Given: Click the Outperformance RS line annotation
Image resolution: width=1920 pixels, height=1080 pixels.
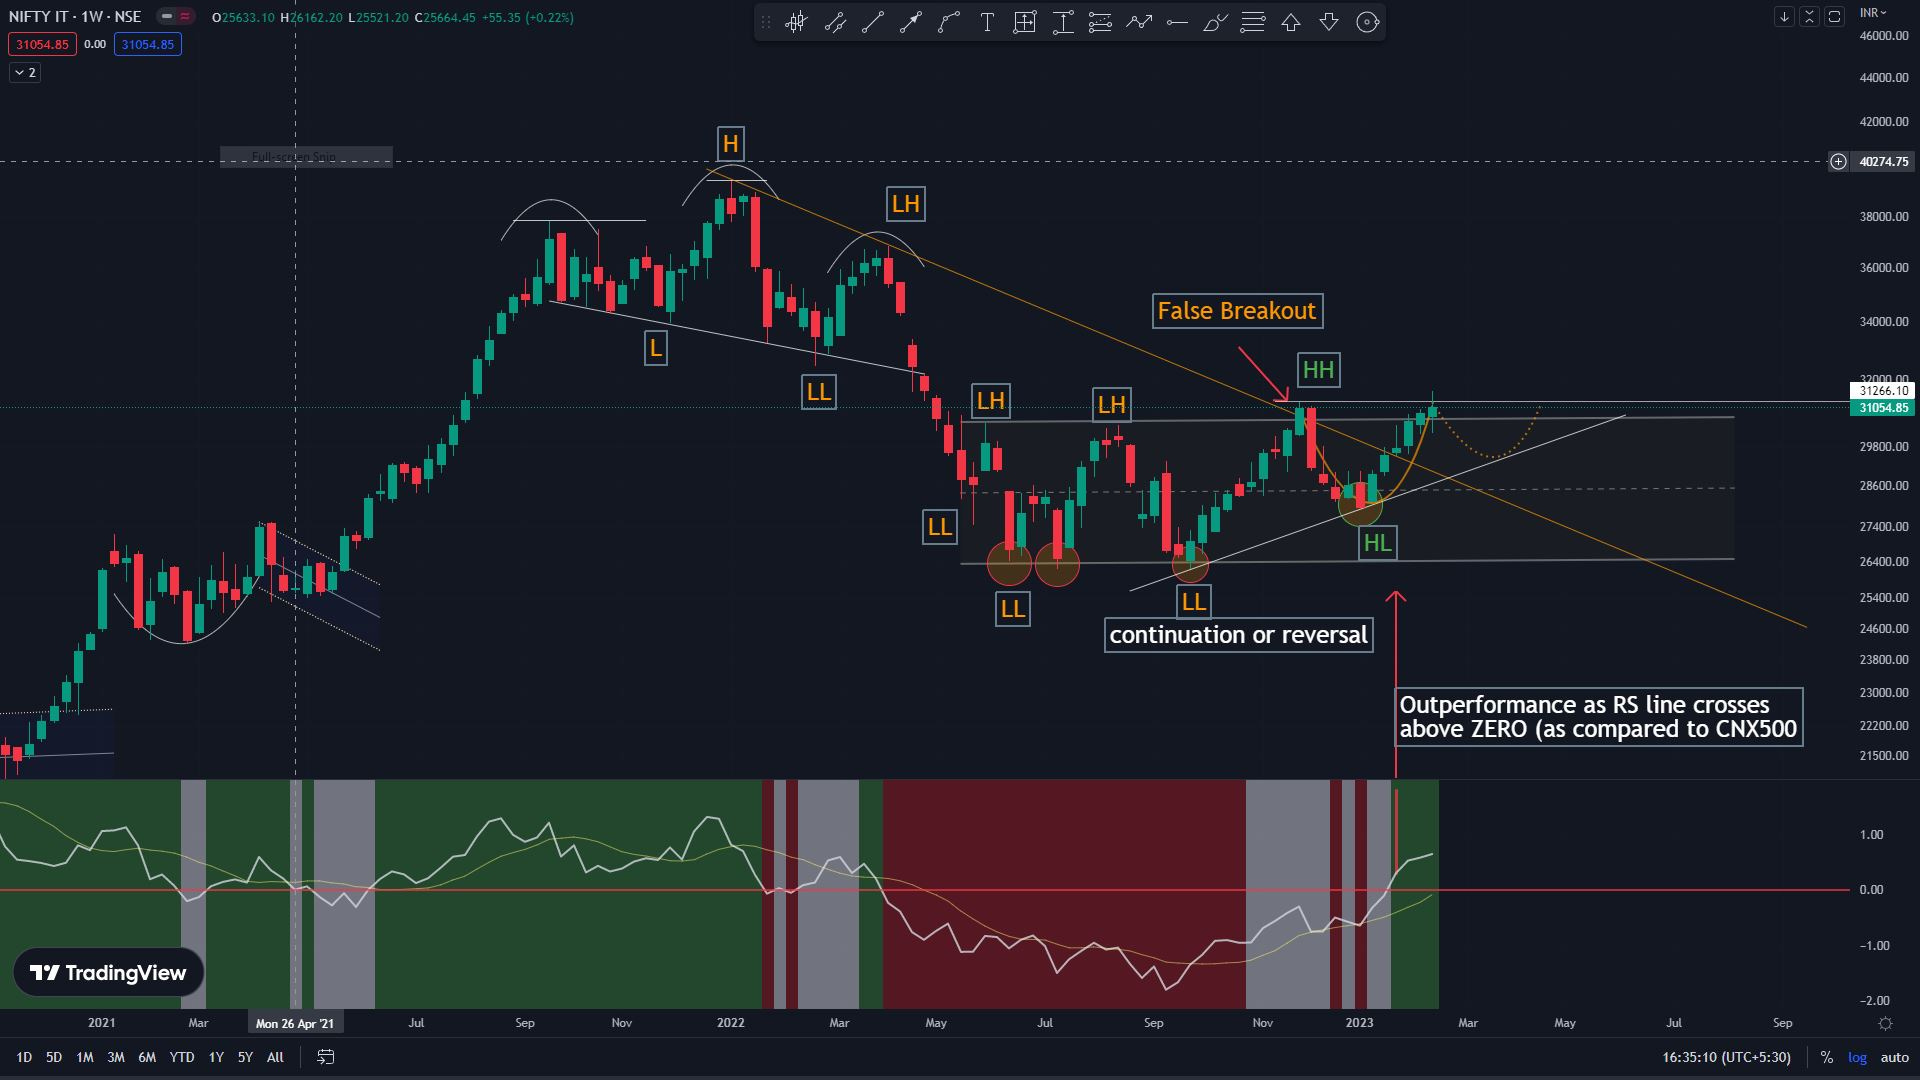Looking at the screenshot, I should coord(1598,717).
